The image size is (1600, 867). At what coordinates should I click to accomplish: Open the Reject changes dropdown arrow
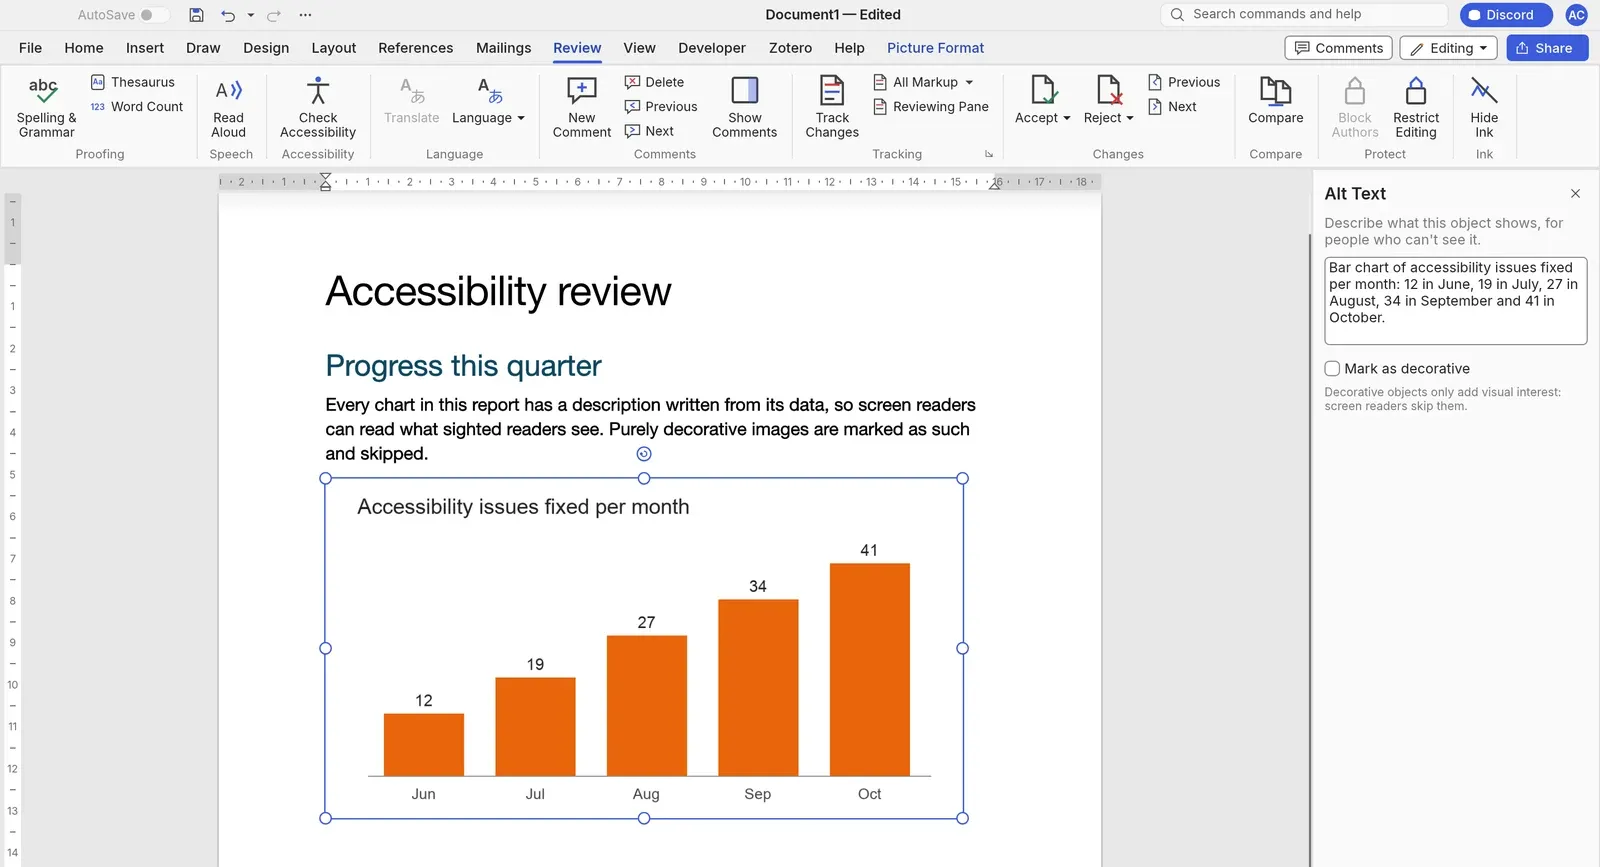(1130, 118)
